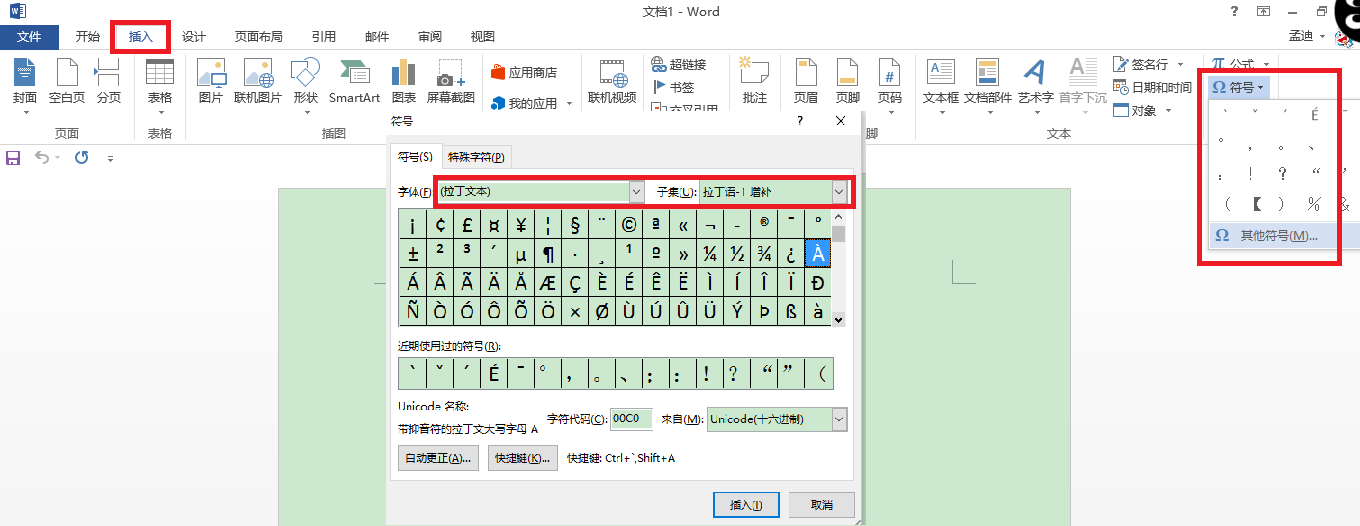Image resolution: width=1360 pixels, height=526 pixels.
Task: Click the 字符代码 character code field
Action: point(631,419)
